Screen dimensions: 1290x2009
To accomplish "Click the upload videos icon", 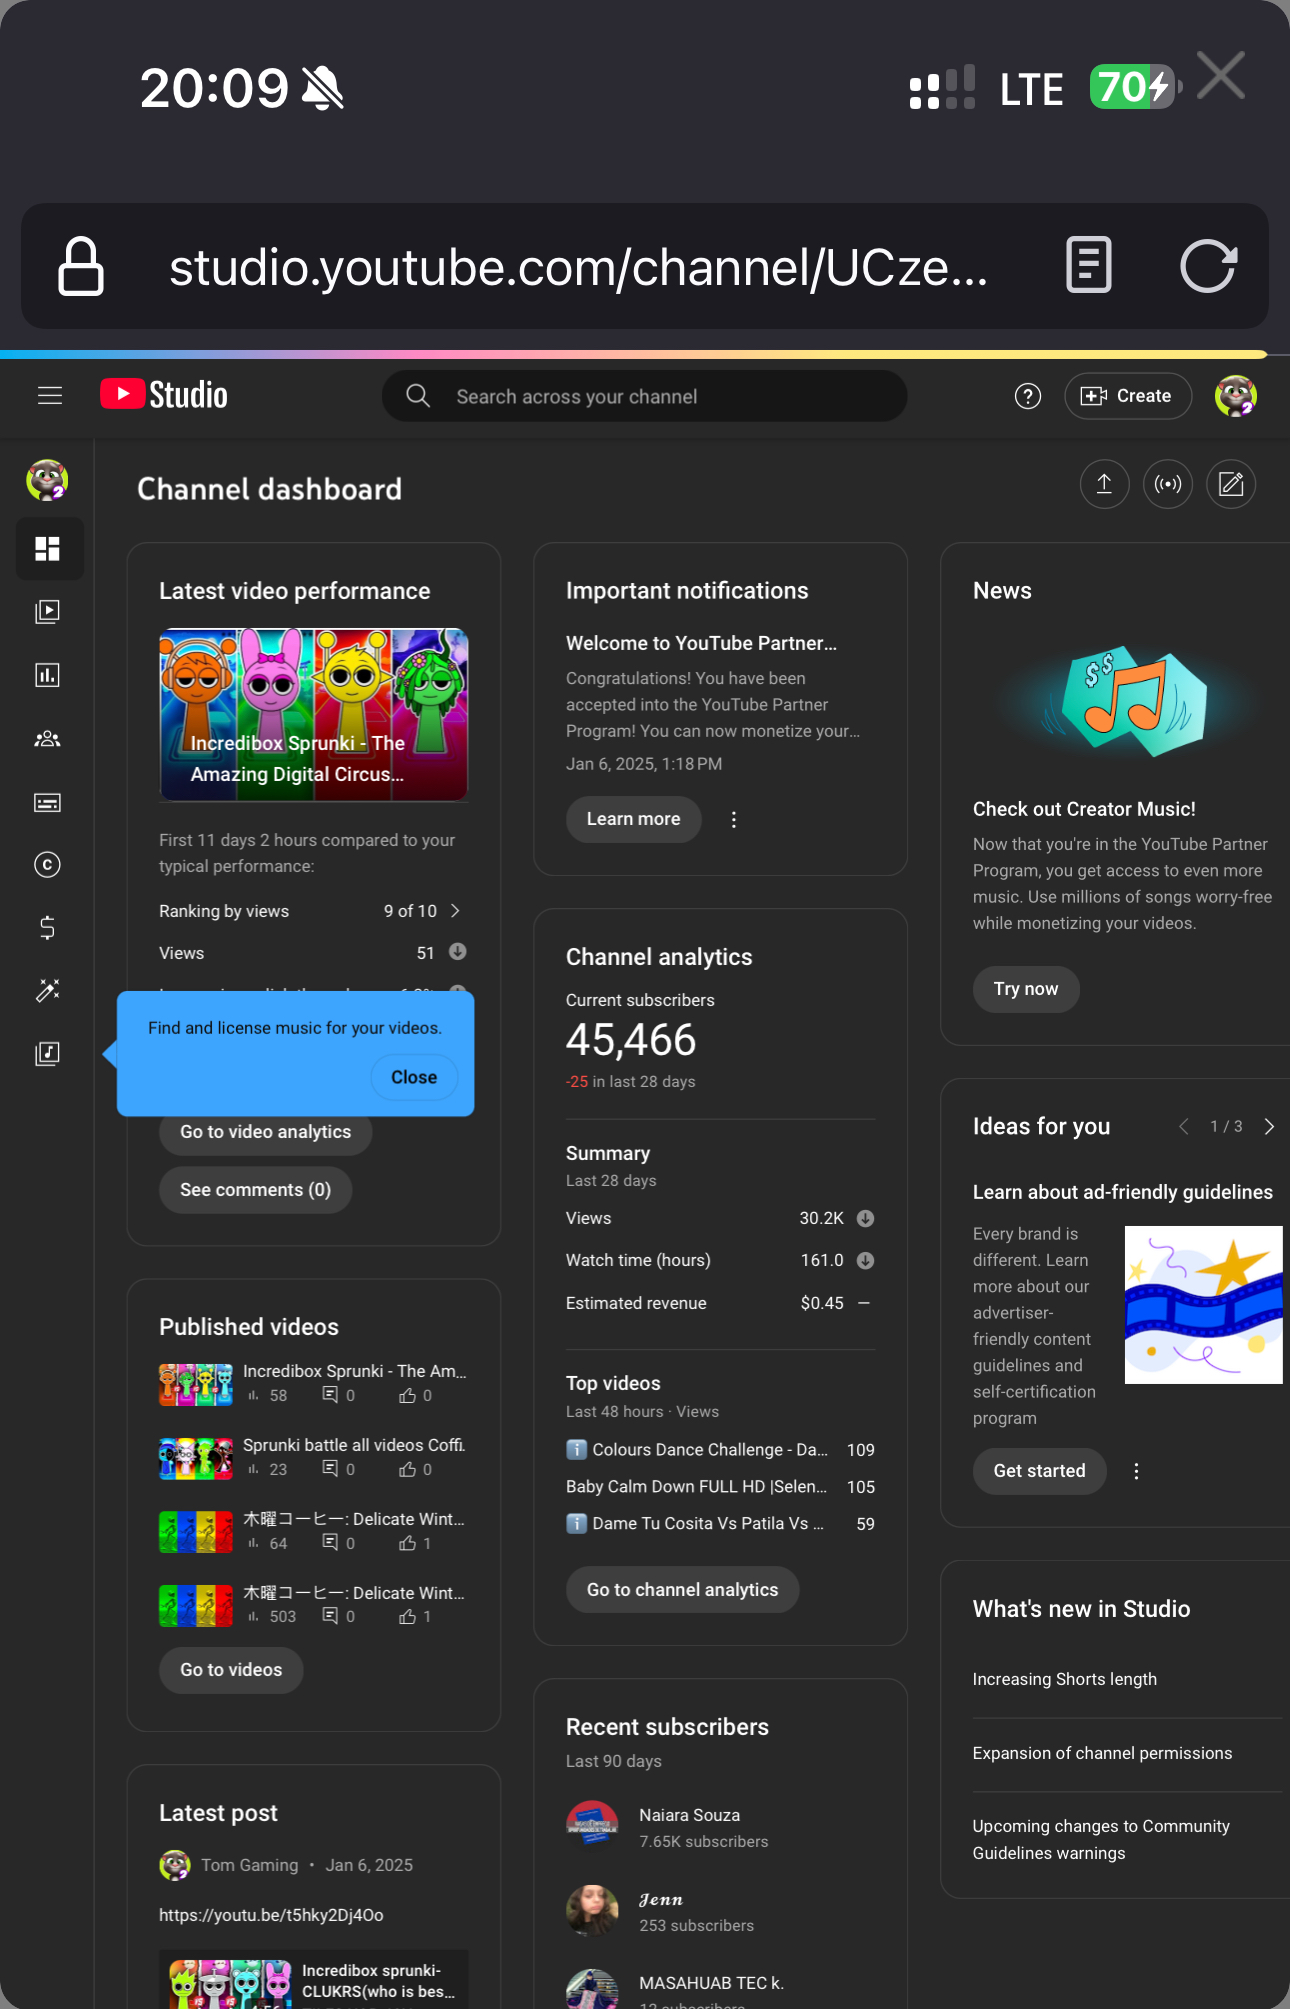I will point(1104,485).
